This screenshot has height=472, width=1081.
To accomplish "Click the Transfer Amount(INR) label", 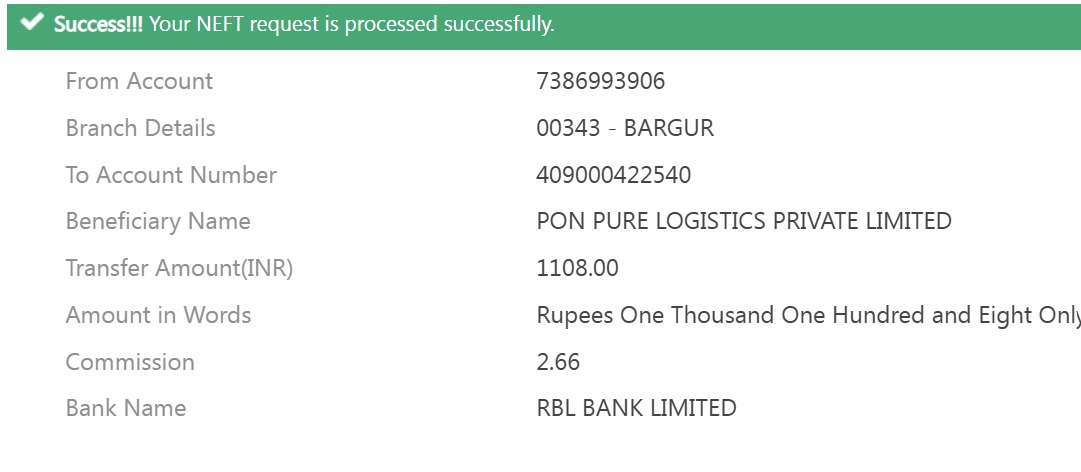I will 179,269.
